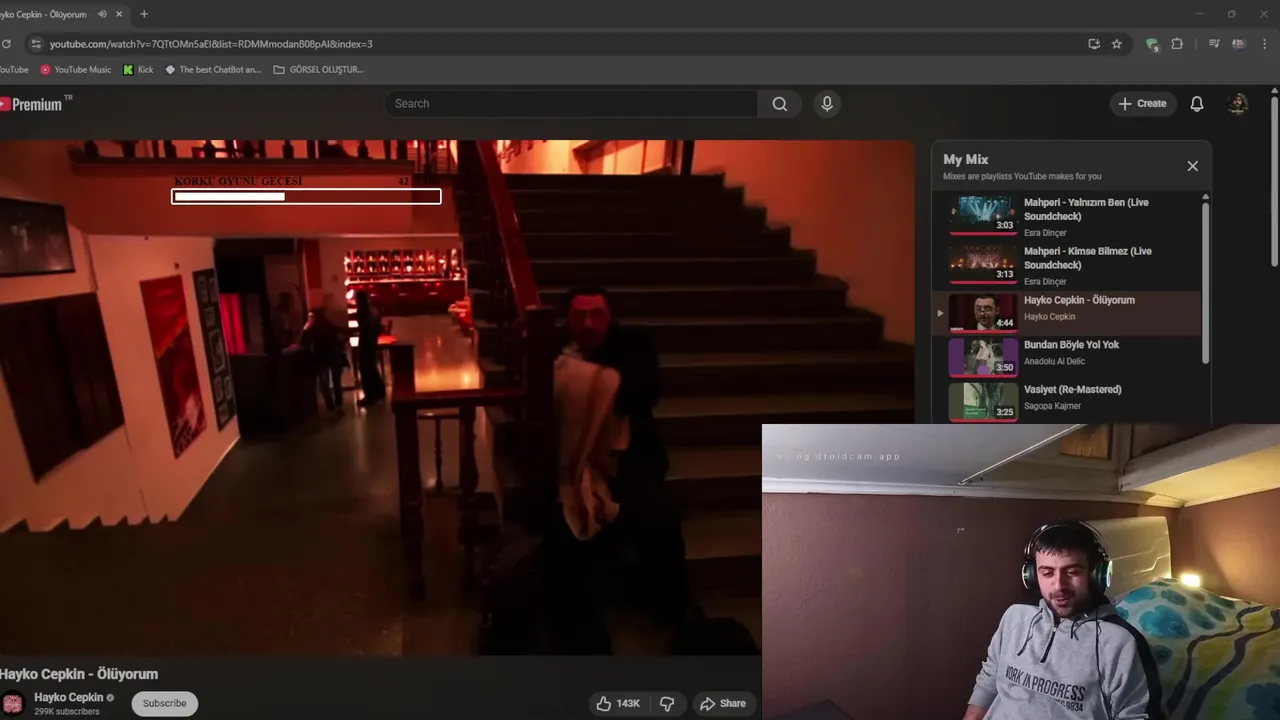Open the GÖRSEL OLUŞTUR bookmarks folder

[x=319, y=70]
